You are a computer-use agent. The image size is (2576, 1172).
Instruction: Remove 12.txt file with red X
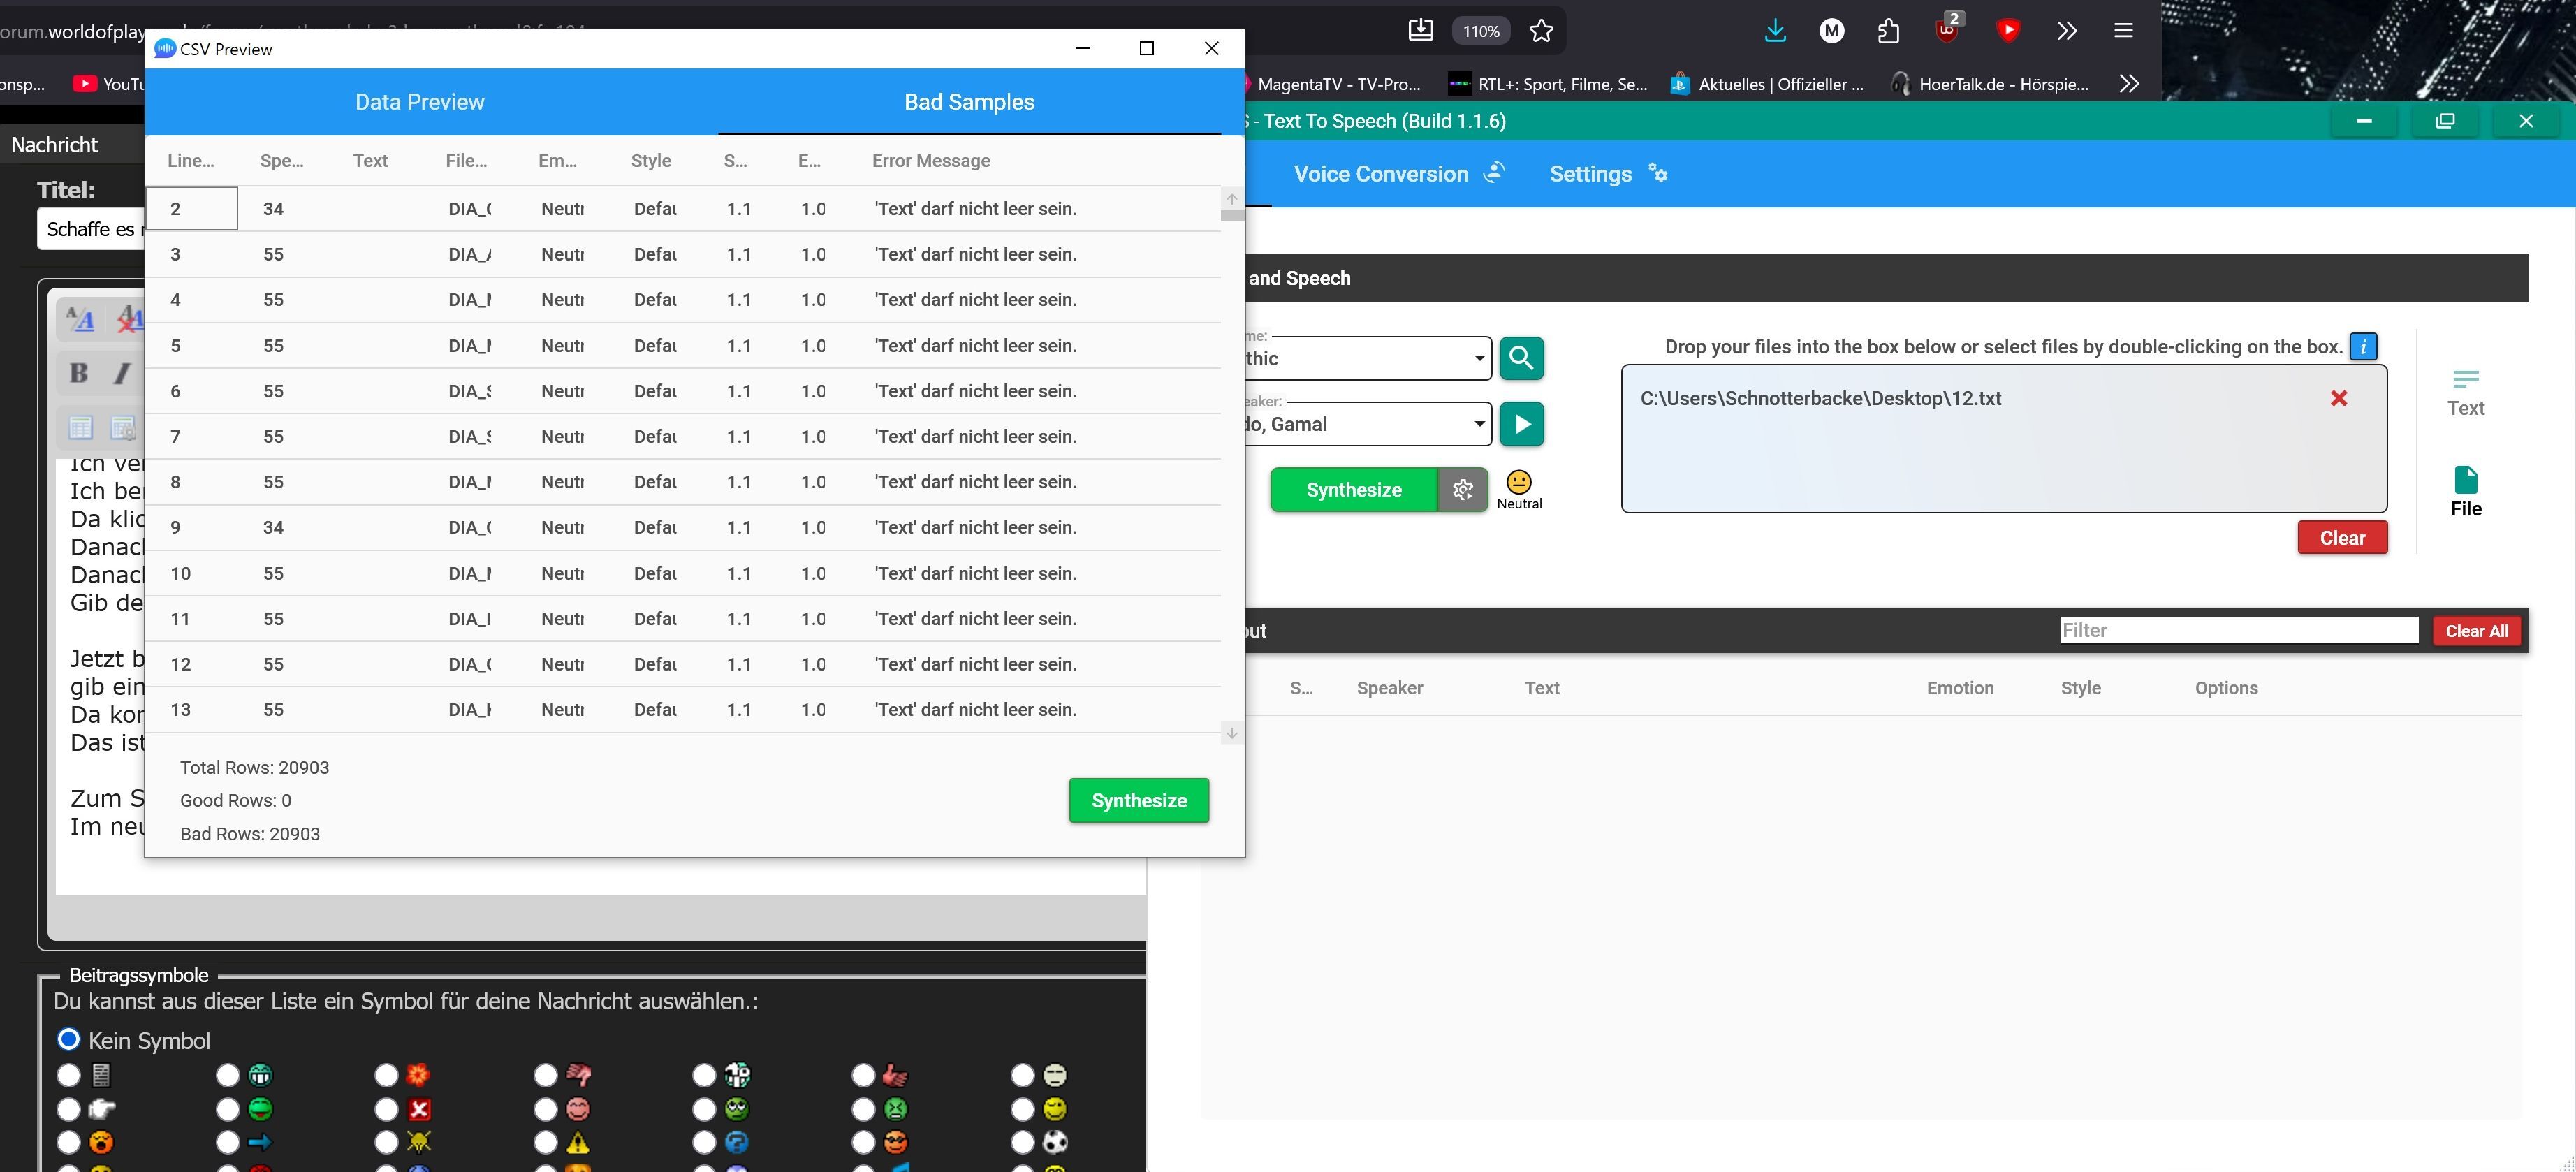(2338, 399)
